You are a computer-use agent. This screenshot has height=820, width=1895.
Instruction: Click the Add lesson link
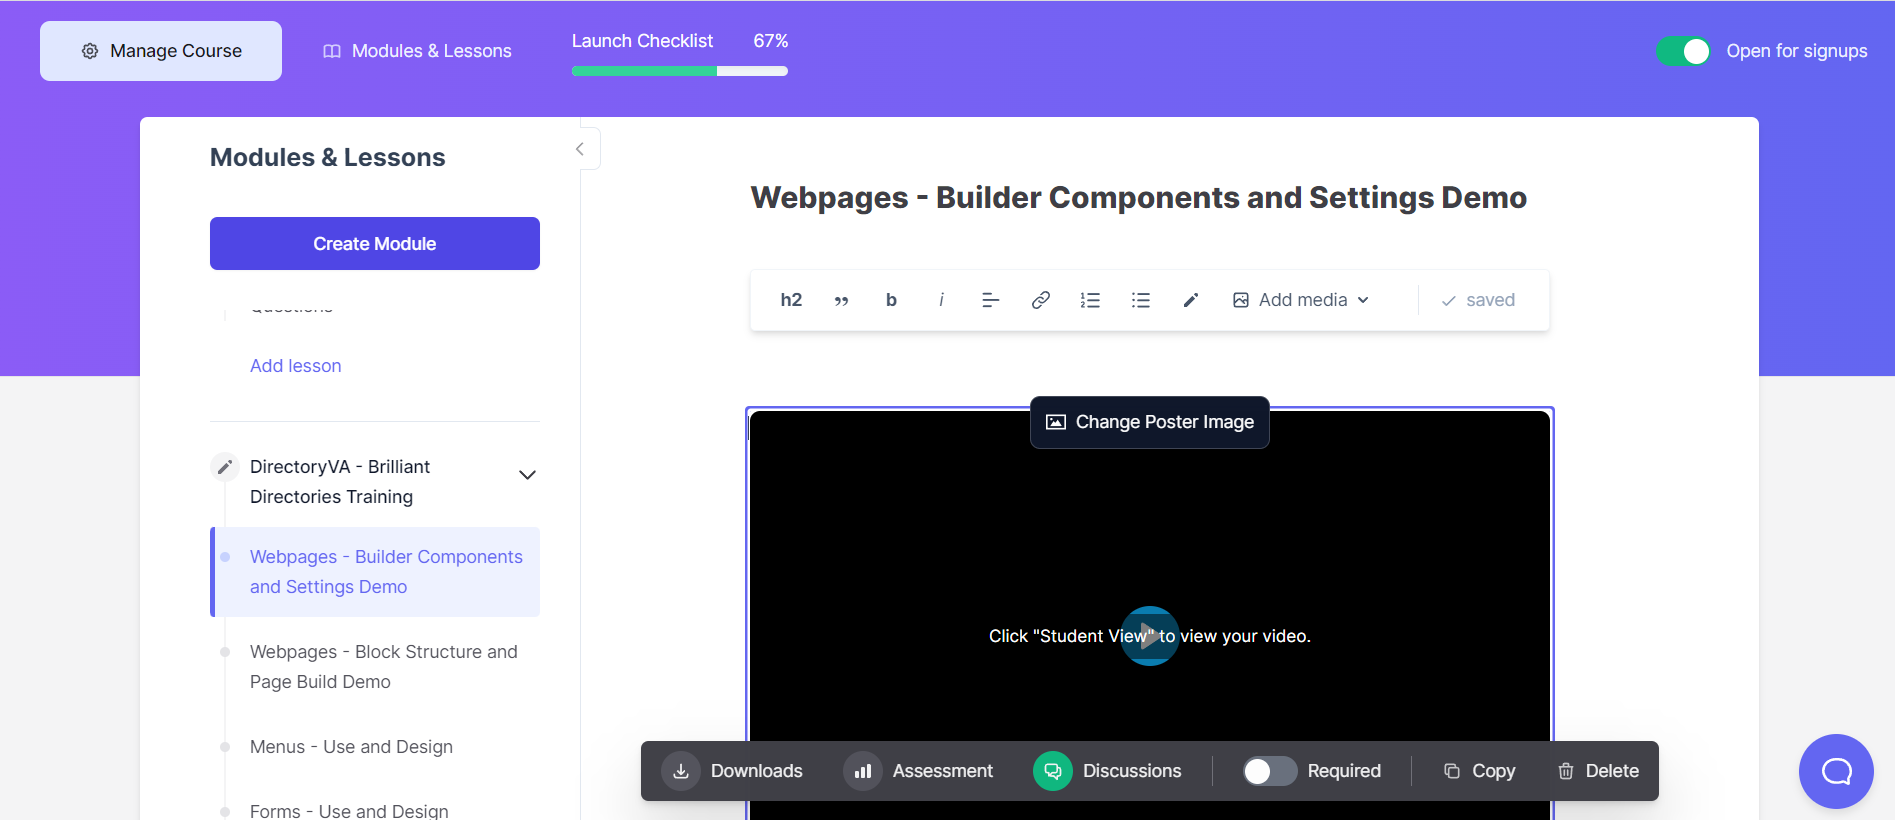(x=296, y=366)
